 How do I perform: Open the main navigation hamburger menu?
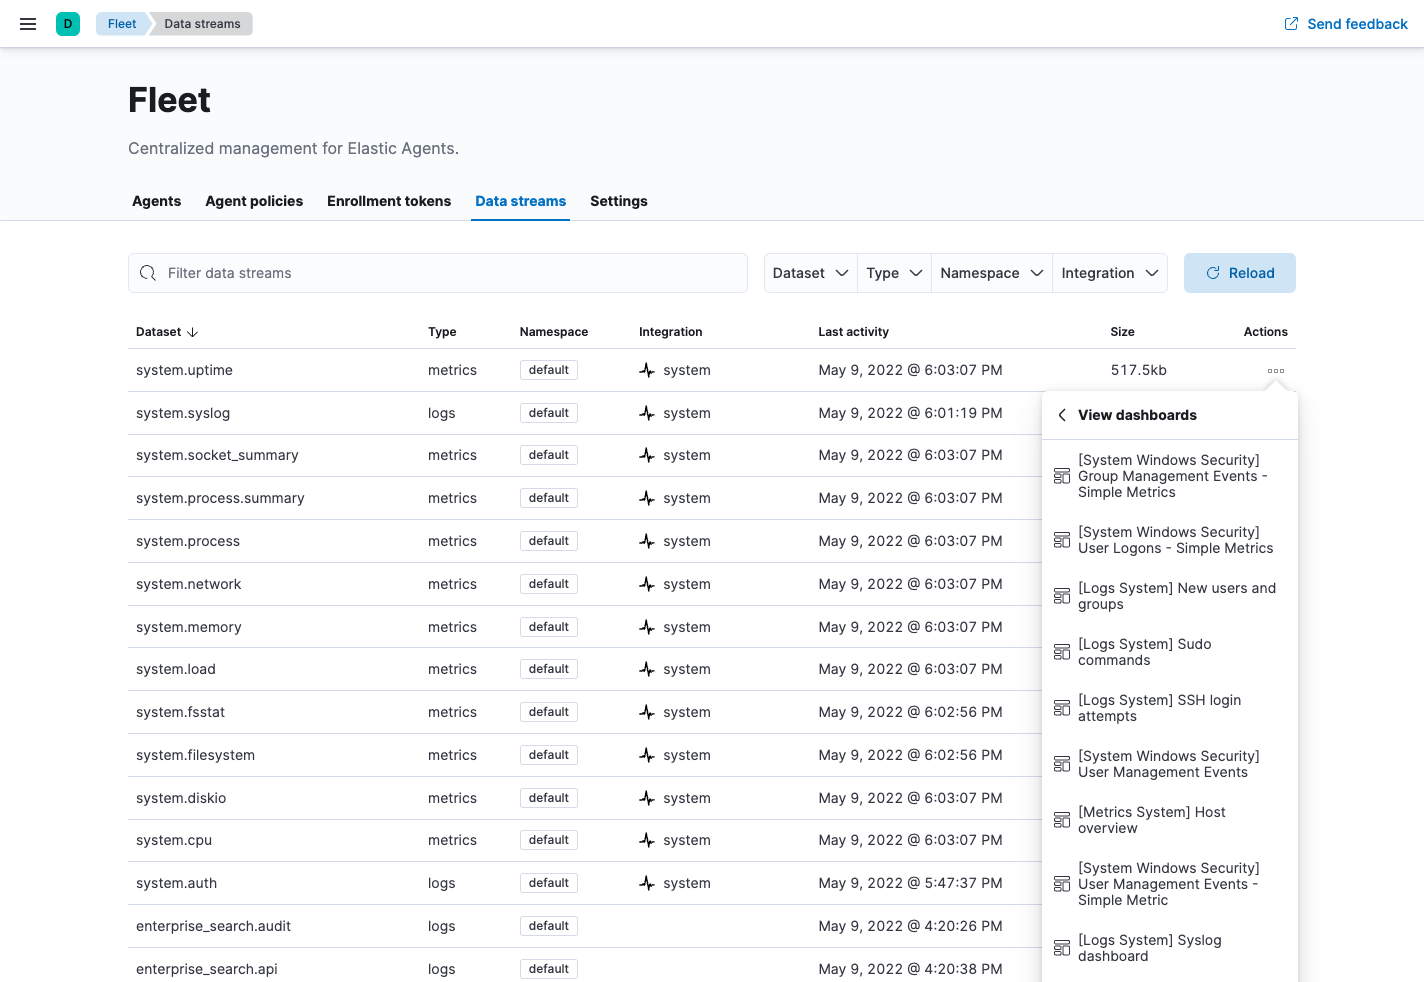coord(27,23)
